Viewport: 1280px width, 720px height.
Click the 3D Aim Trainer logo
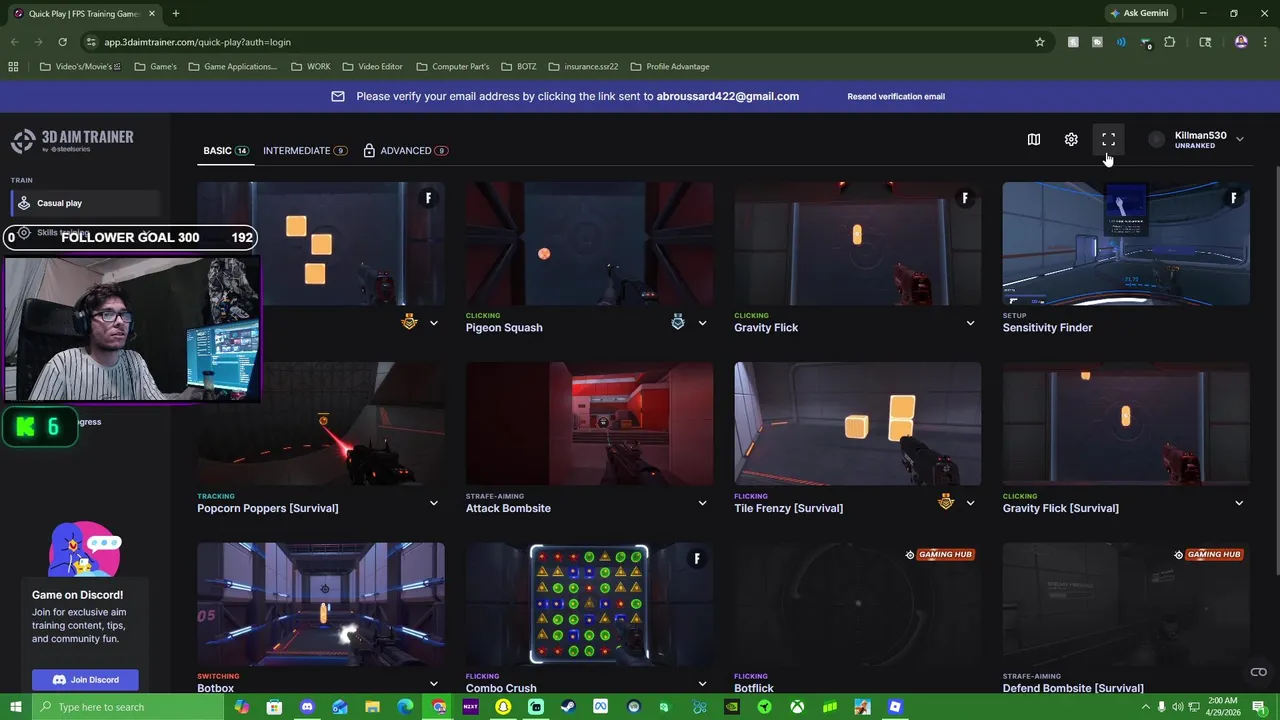pos(72,141)
